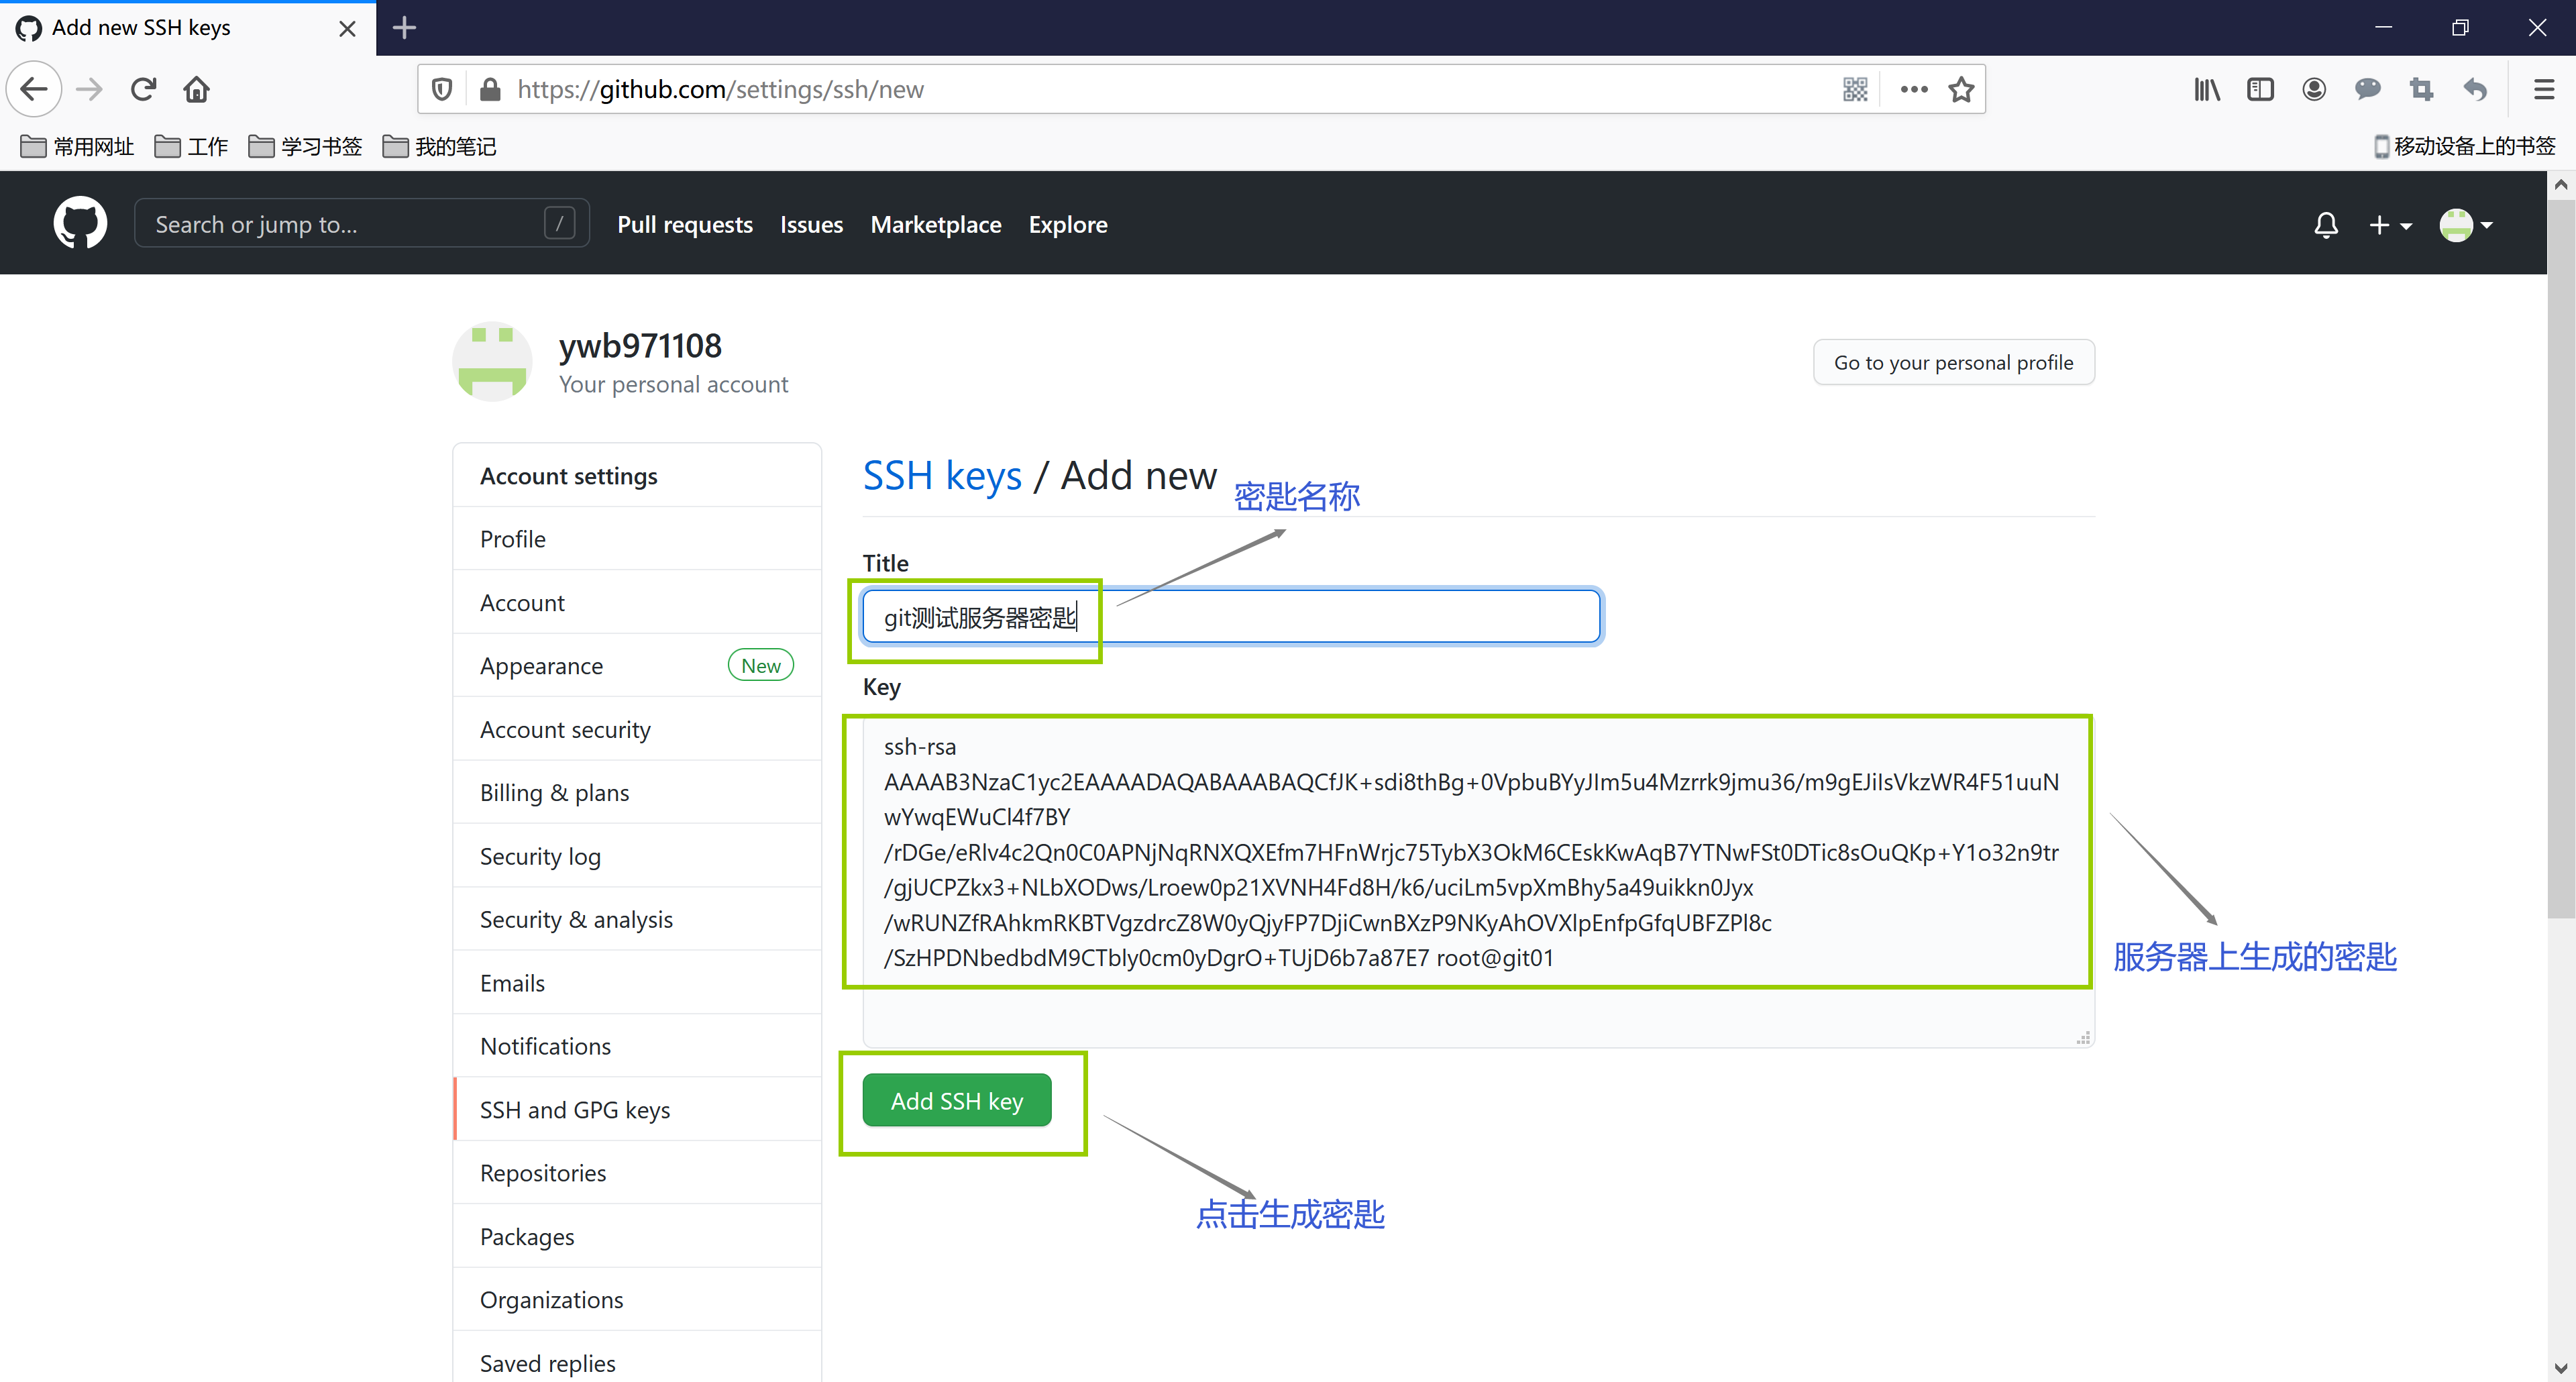Image resolution: width=2576 pixels, height=1382 pixels.
Task: Open Billing & plans in sidebar
Action: 637,792
